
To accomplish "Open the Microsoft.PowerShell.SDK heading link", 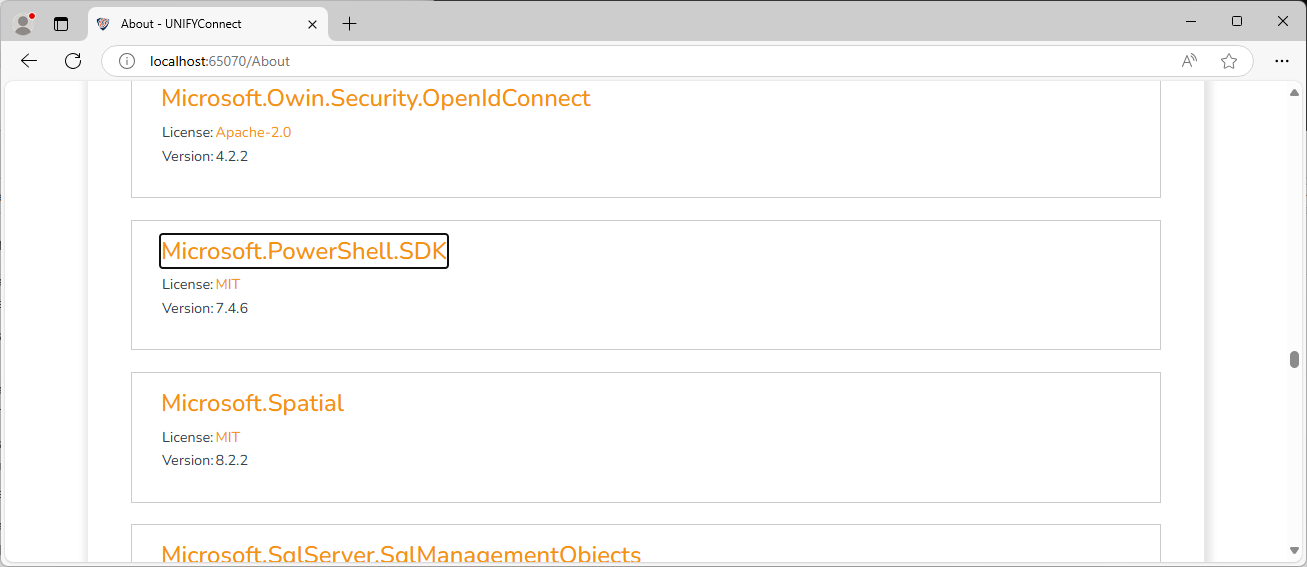I will tap(304, 251).
